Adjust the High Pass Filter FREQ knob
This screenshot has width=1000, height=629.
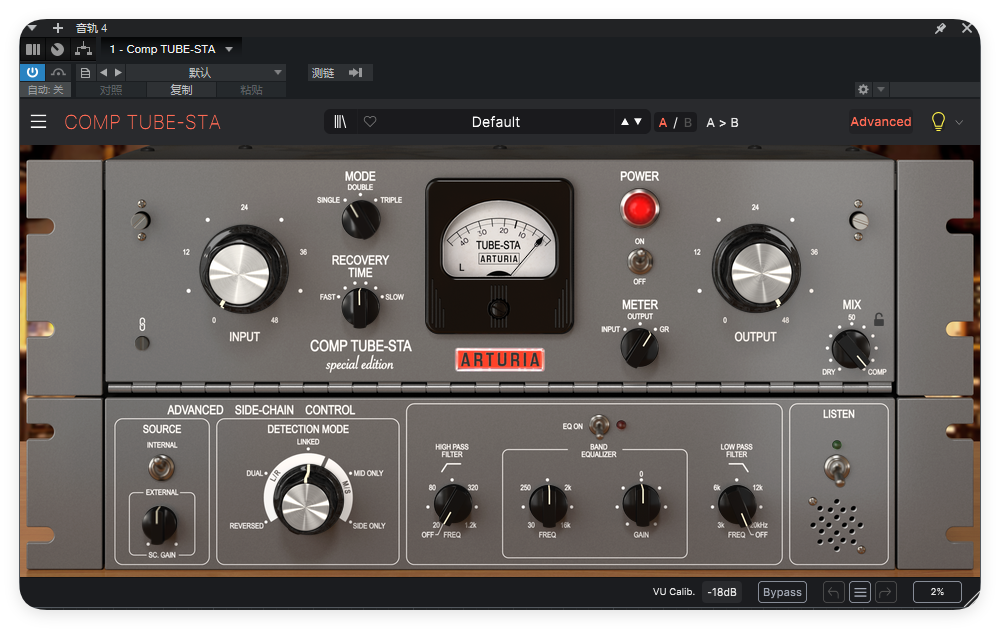pyautogui.click(x=452, y=505)
